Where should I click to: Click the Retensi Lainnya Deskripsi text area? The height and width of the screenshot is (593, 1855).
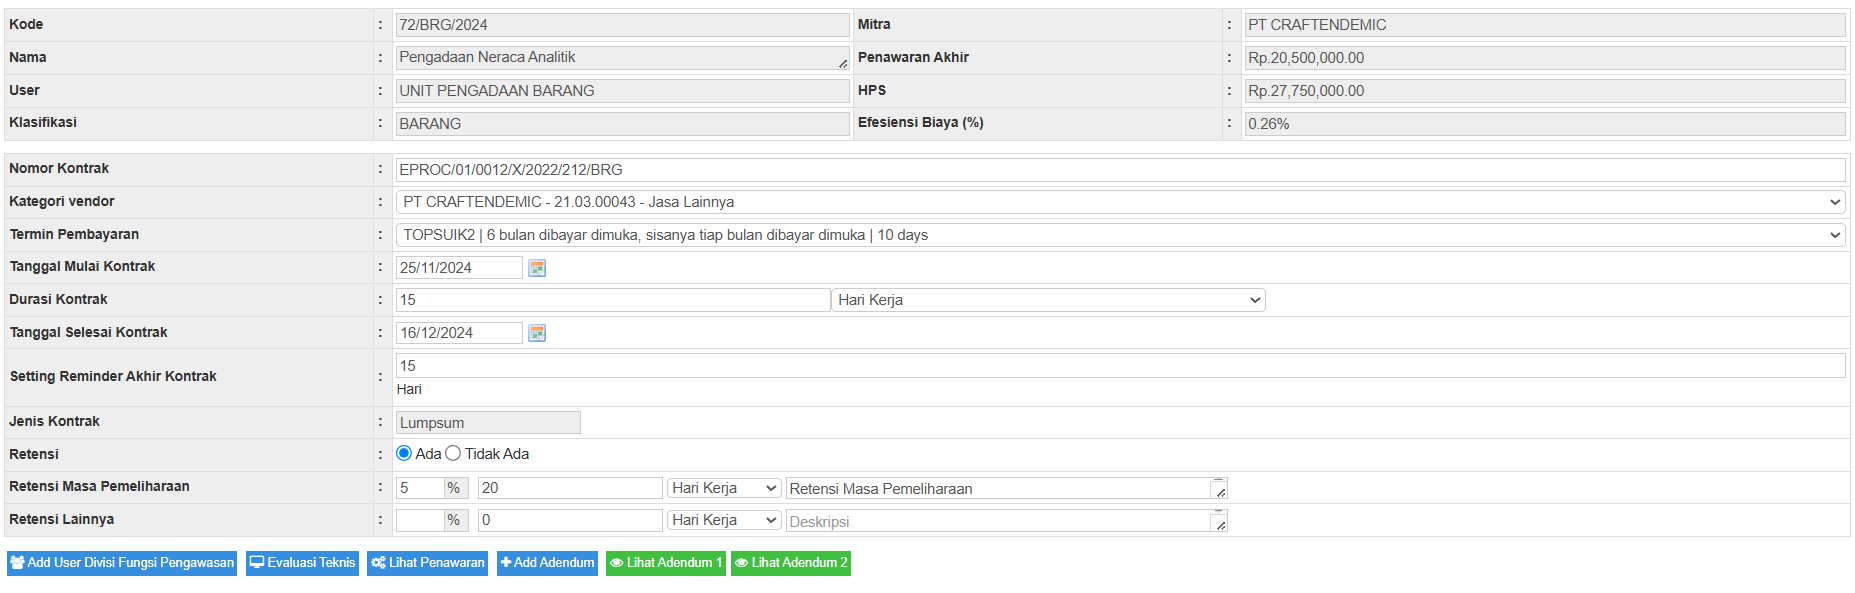998,521
